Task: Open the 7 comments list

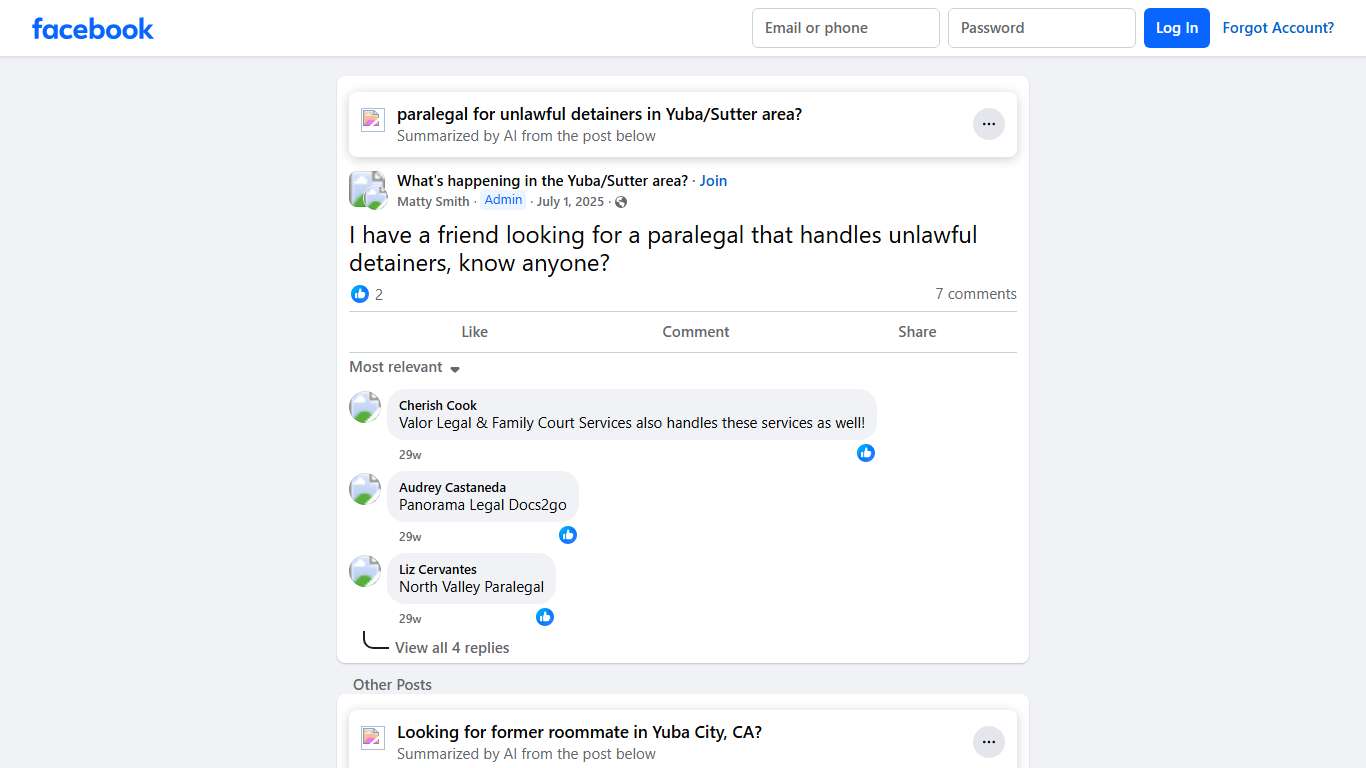Action: point(975,294)
